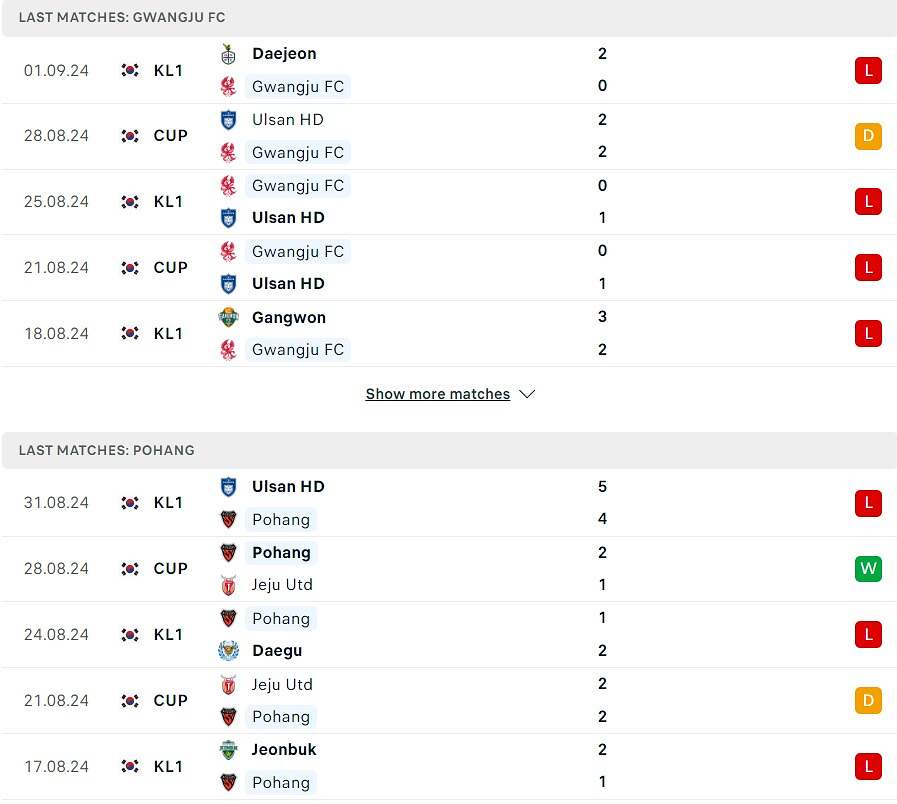
Task: Click the Daegu team crest icon
Action: [x=228, y=651]
